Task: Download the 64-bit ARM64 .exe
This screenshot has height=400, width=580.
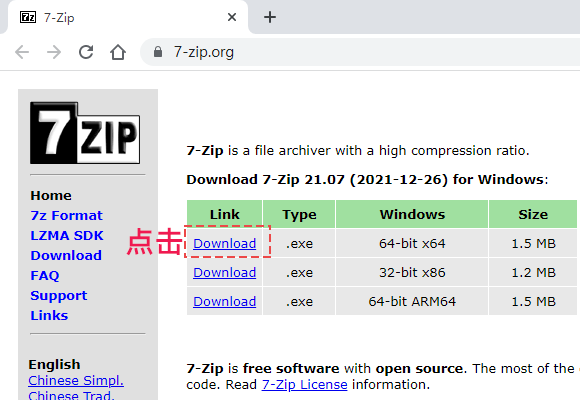Action: coord(225,301)
